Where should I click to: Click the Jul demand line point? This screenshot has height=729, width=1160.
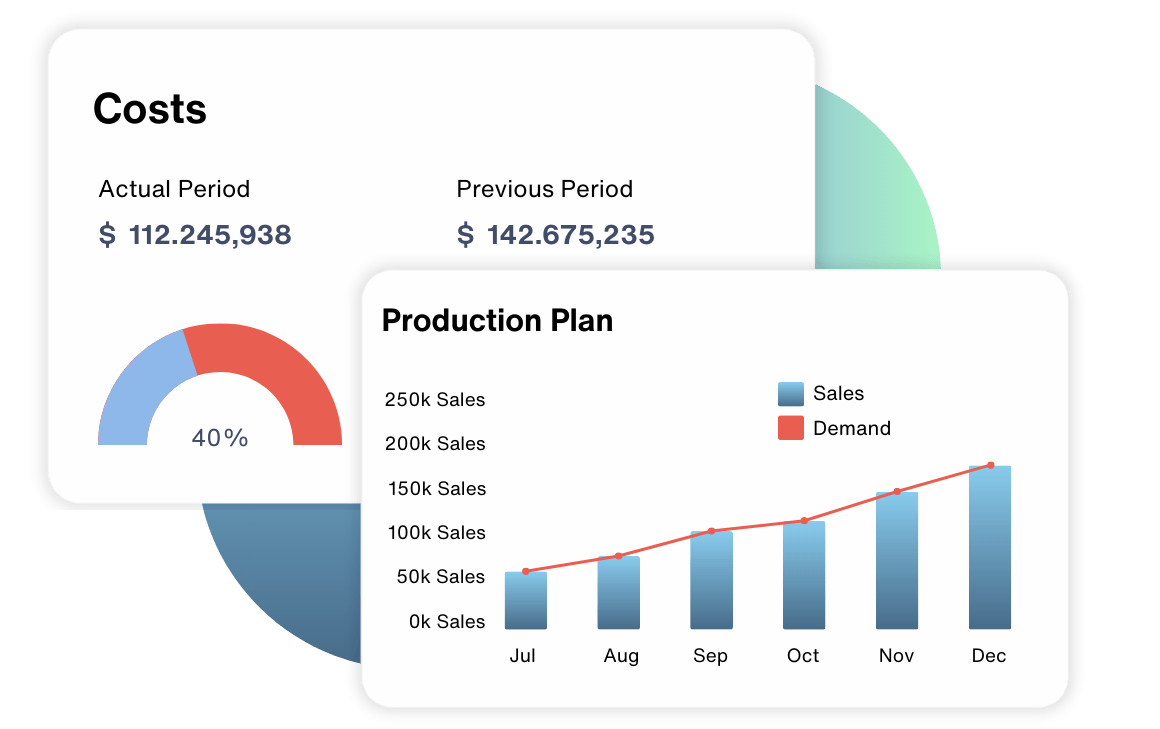(525, 571)
